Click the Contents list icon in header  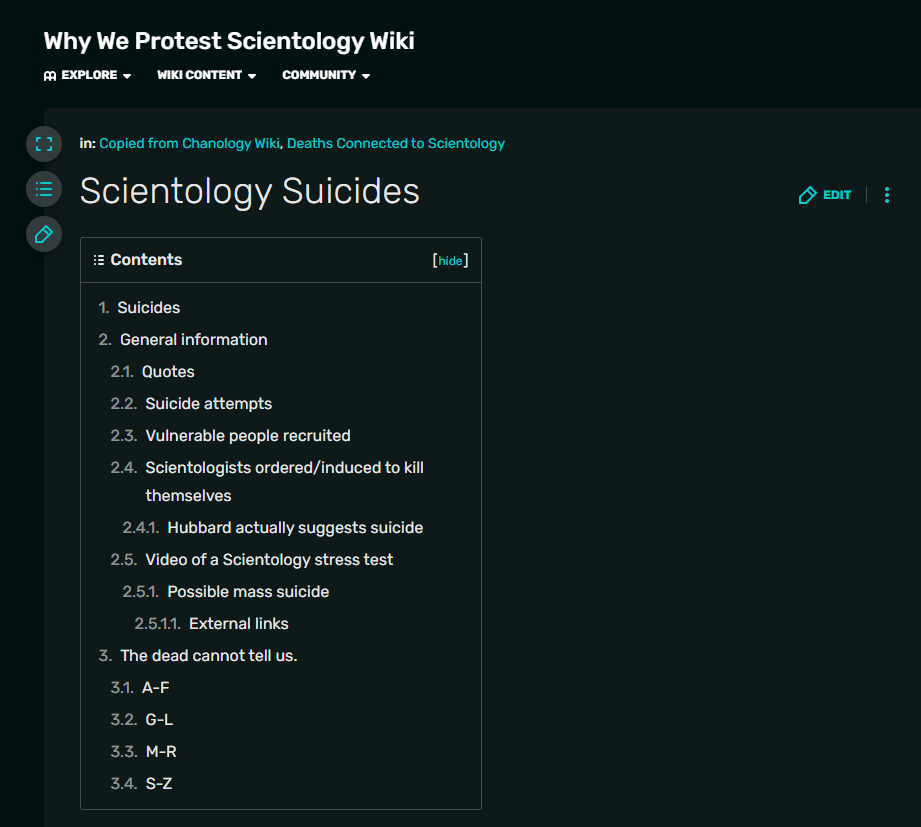coord(98,260)
